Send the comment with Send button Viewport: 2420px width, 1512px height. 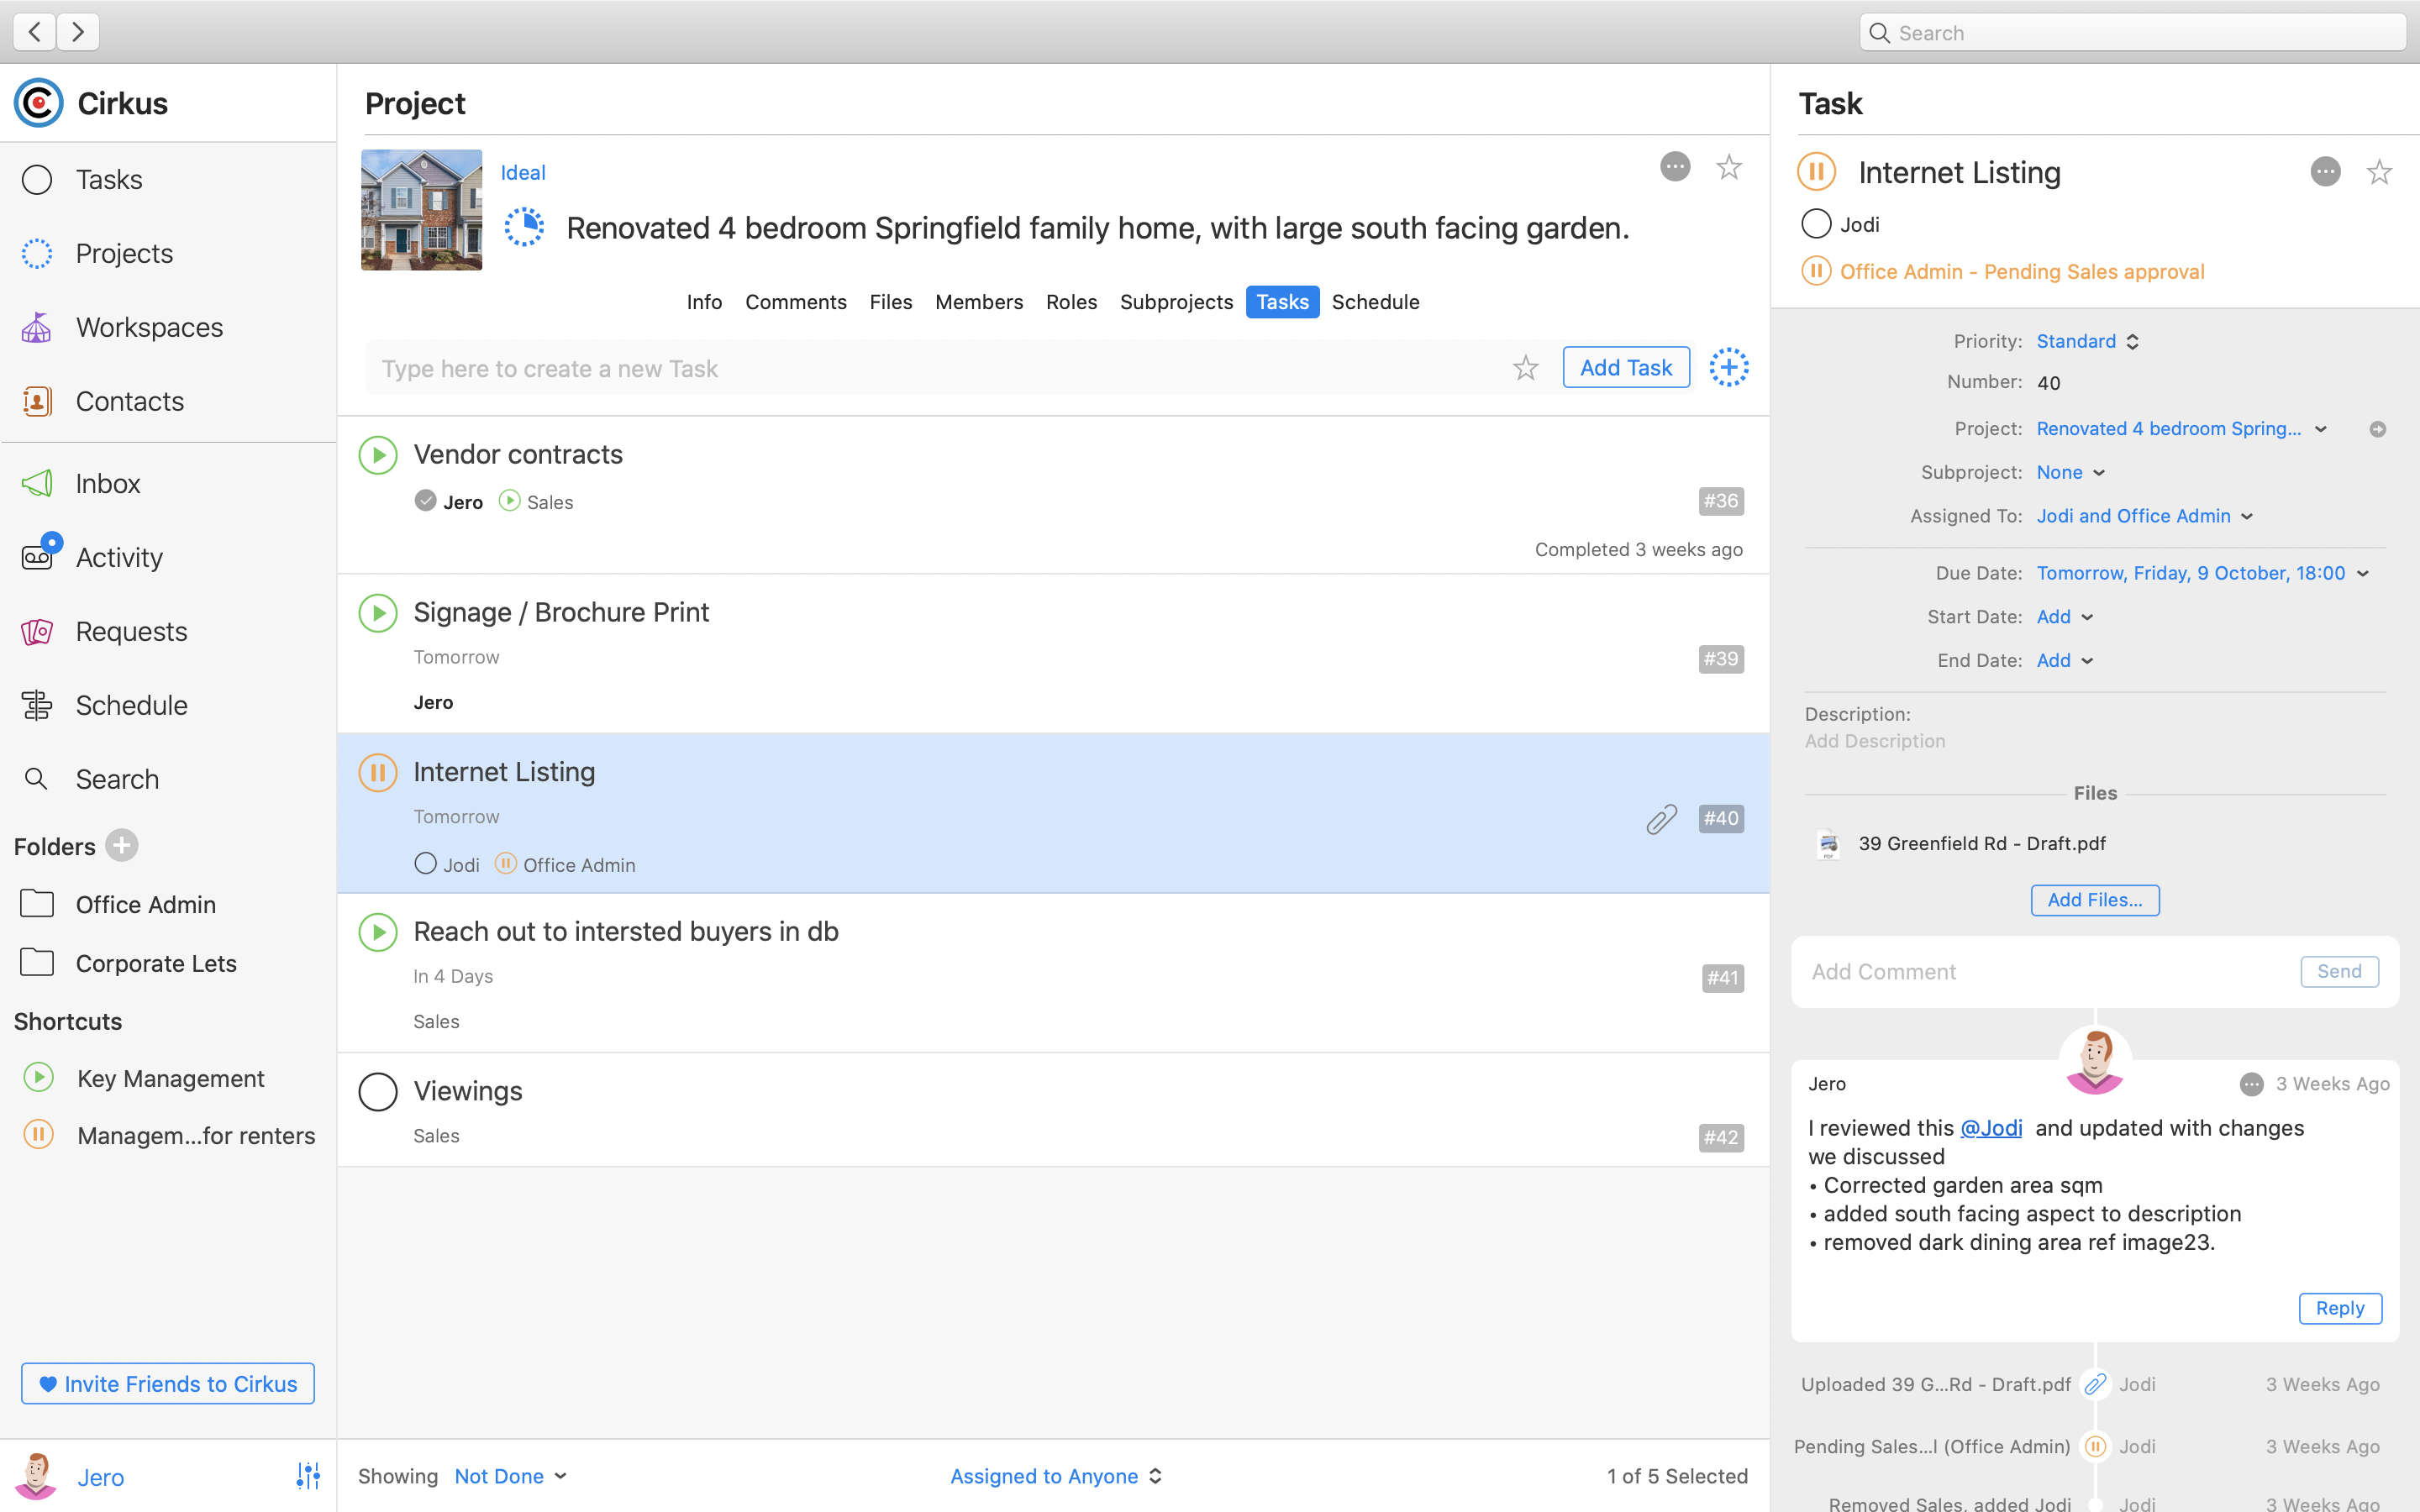pos(2339,972)
